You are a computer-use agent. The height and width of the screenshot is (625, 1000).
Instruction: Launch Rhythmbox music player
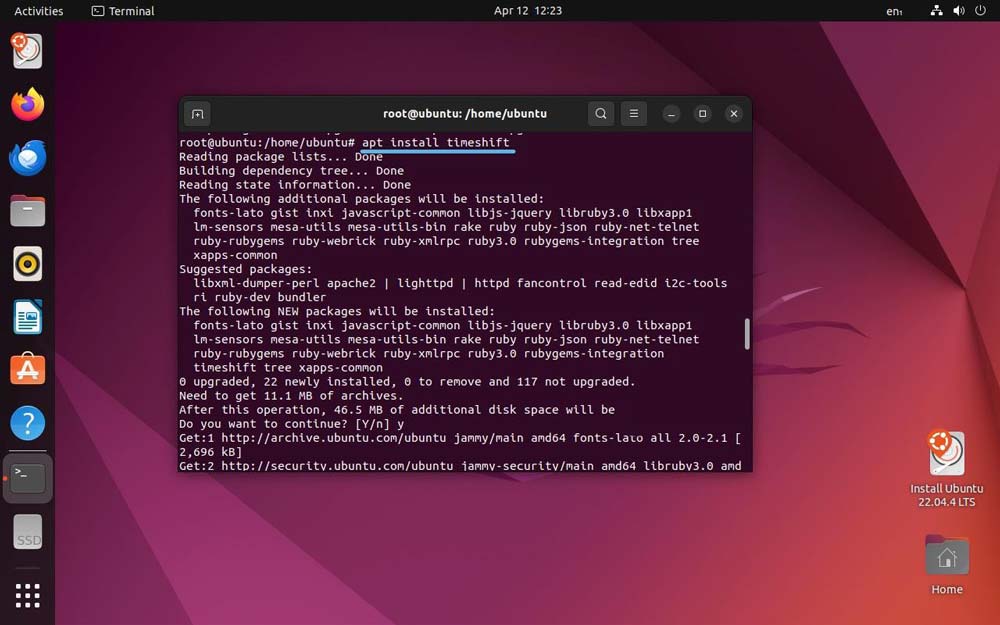[x=28, y=264]
